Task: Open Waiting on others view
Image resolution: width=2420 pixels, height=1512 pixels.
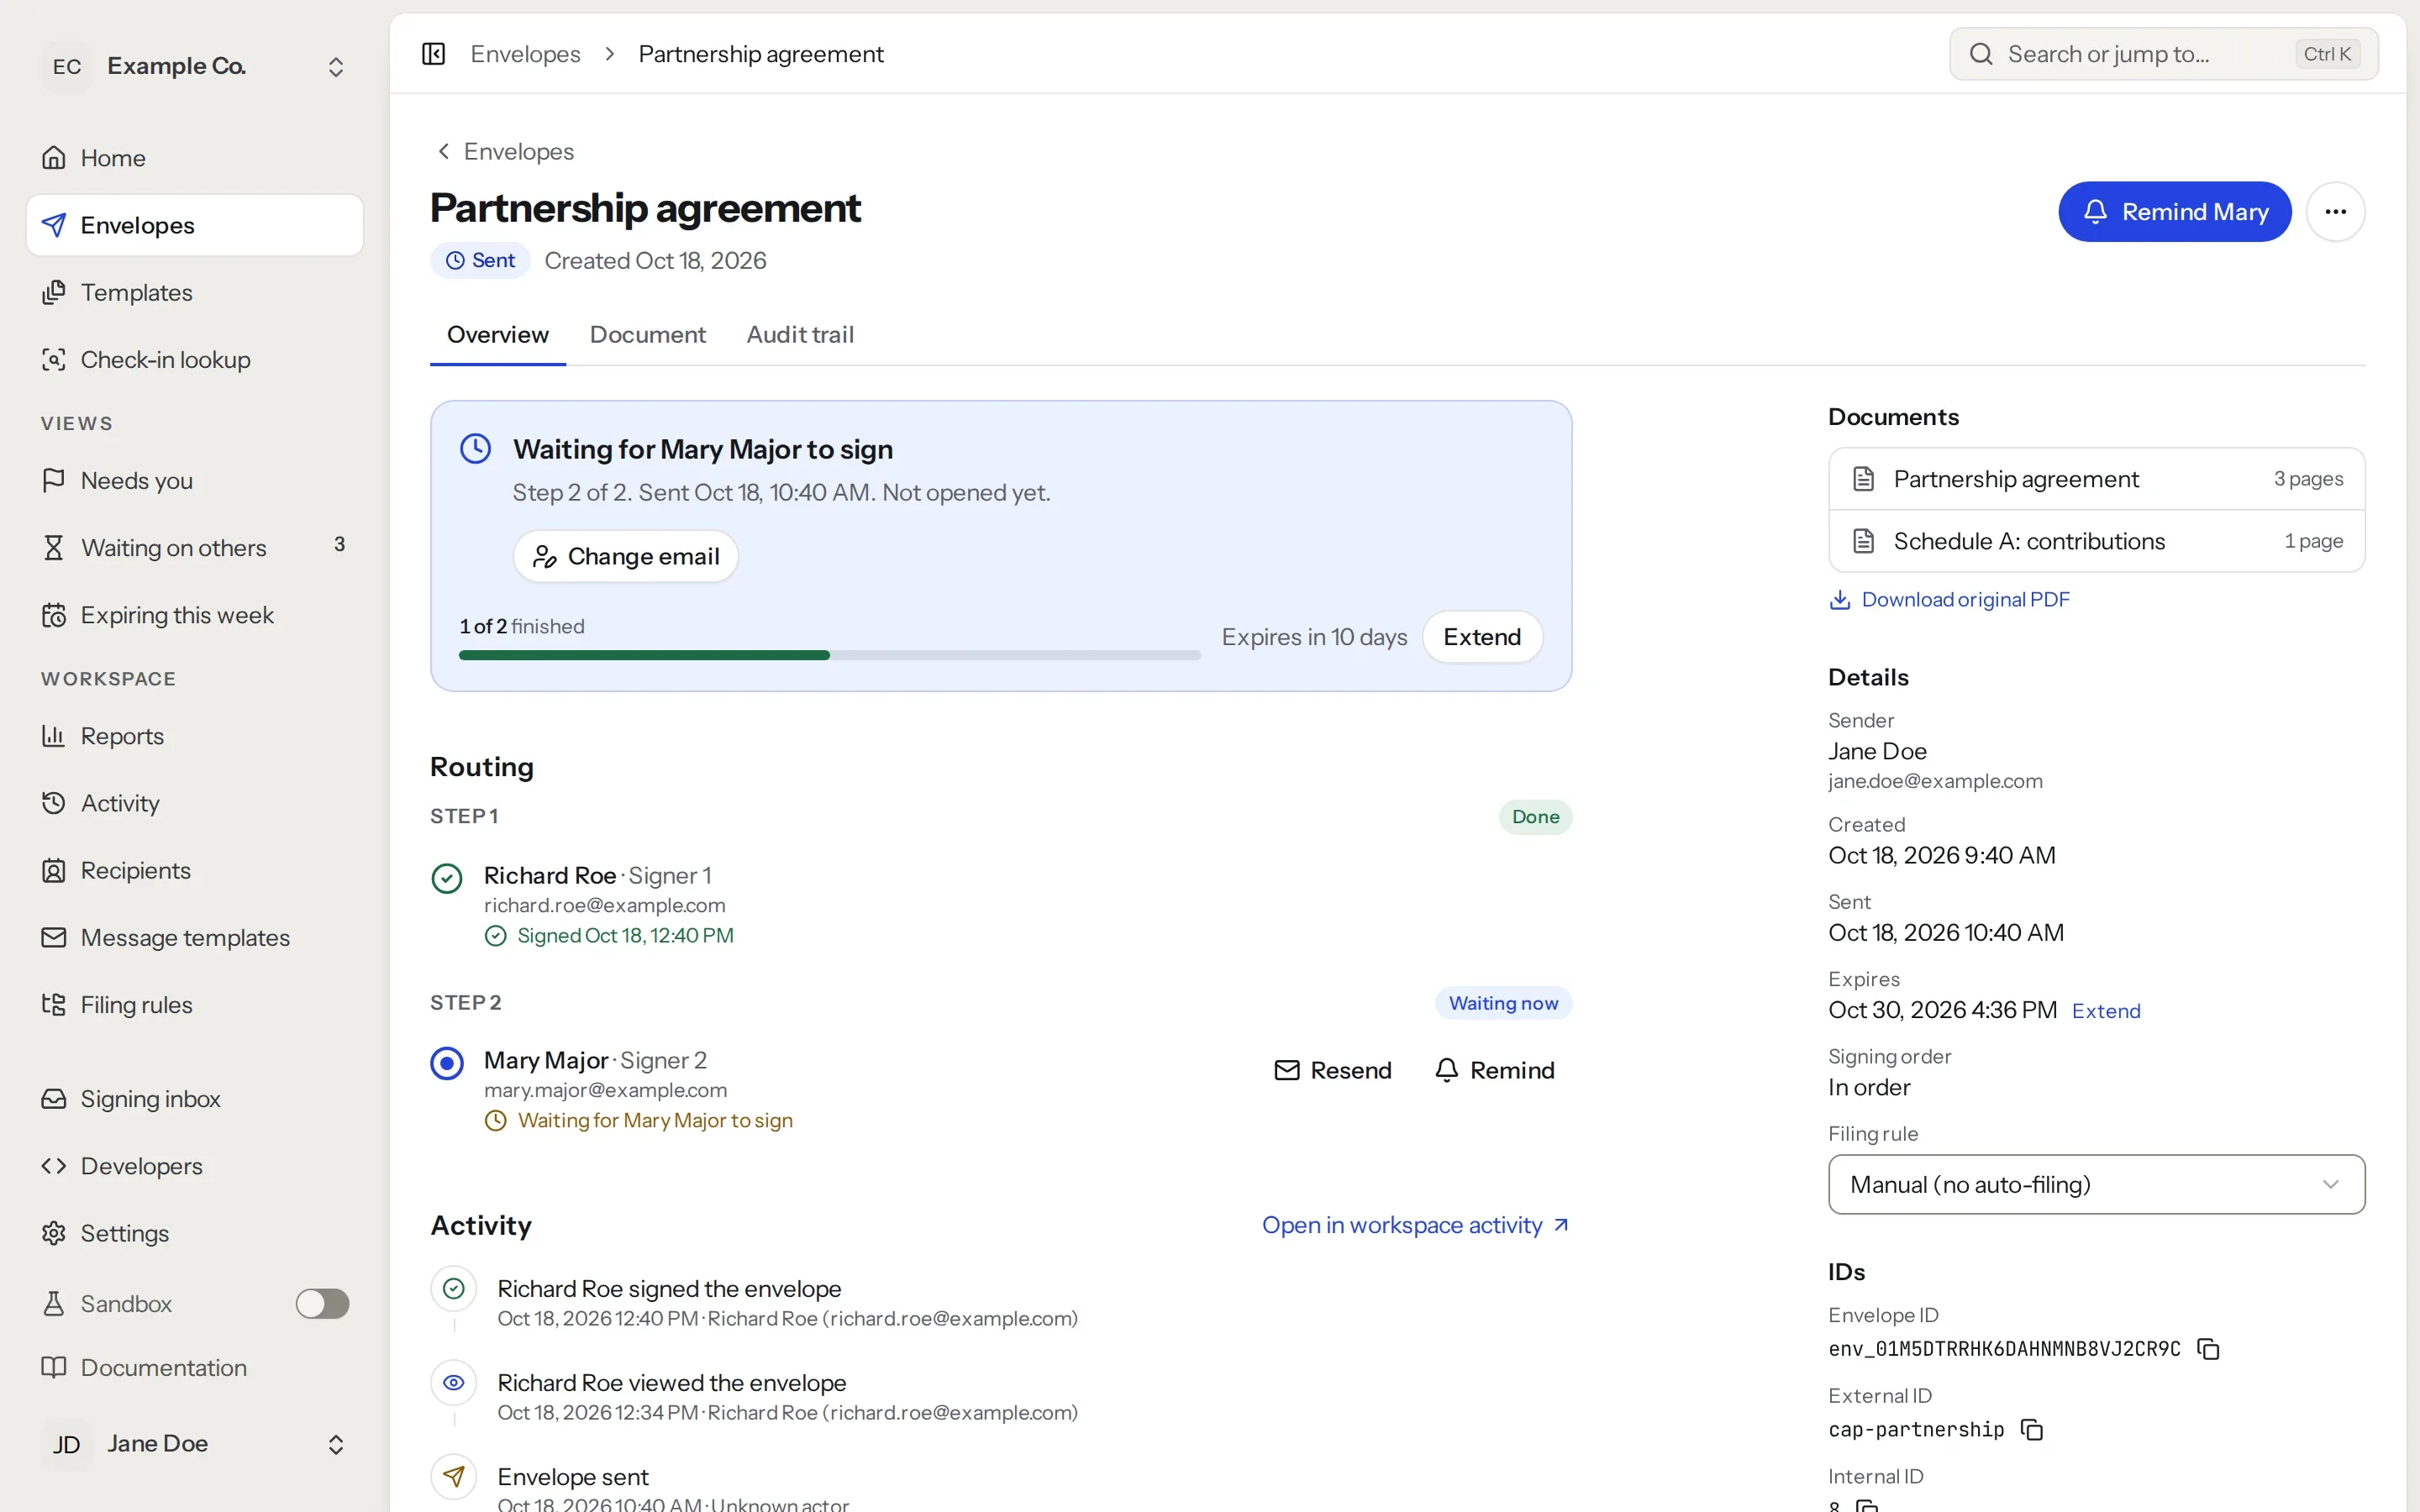Action: pos(195,547)
